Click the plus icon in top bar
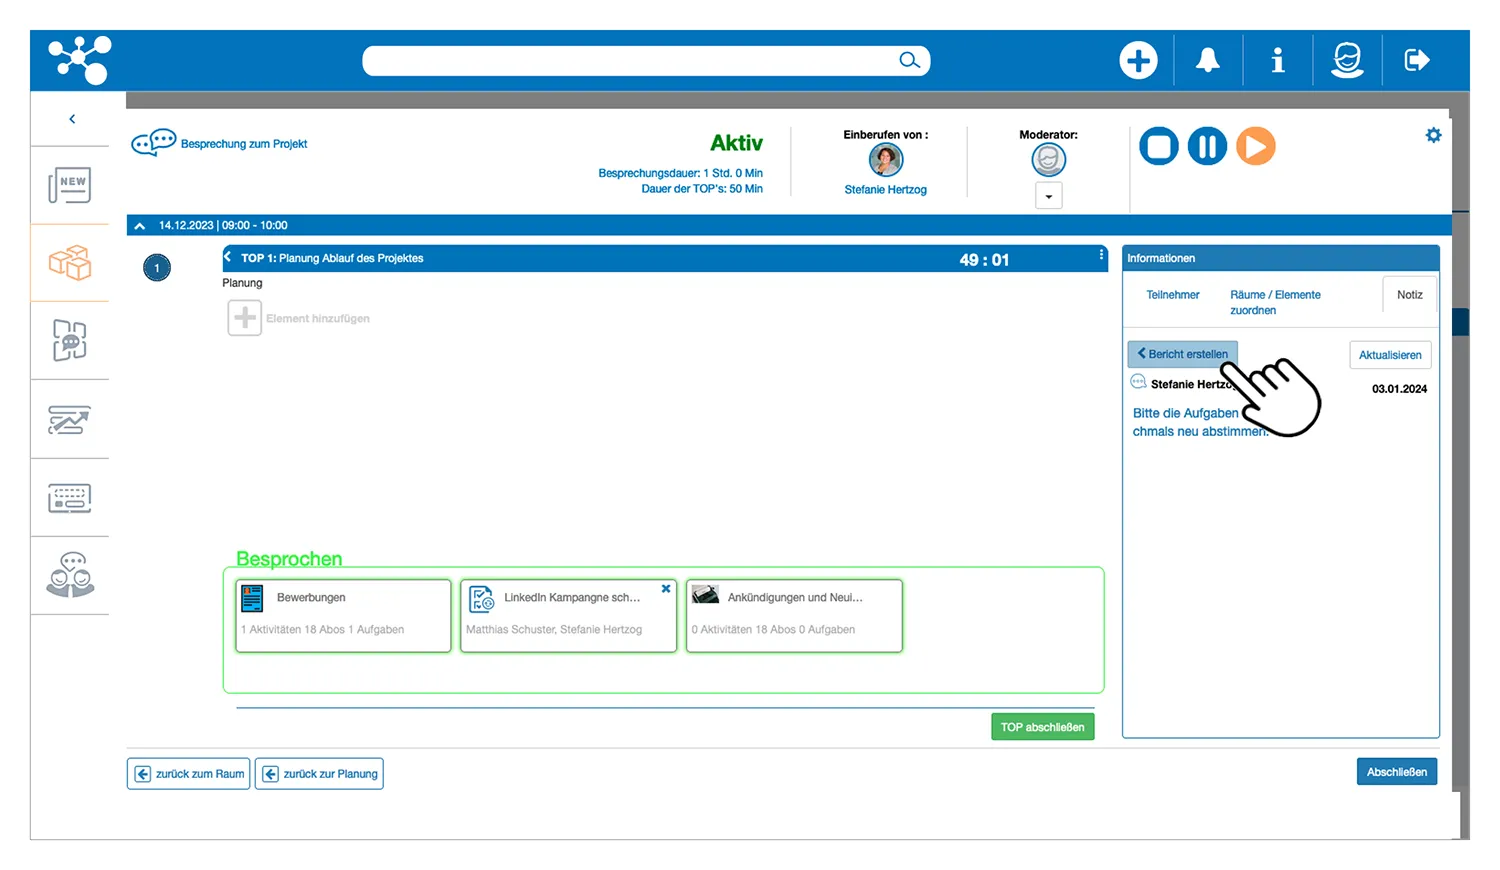This screenshot has width=1500, height=870. [1138, 60]
